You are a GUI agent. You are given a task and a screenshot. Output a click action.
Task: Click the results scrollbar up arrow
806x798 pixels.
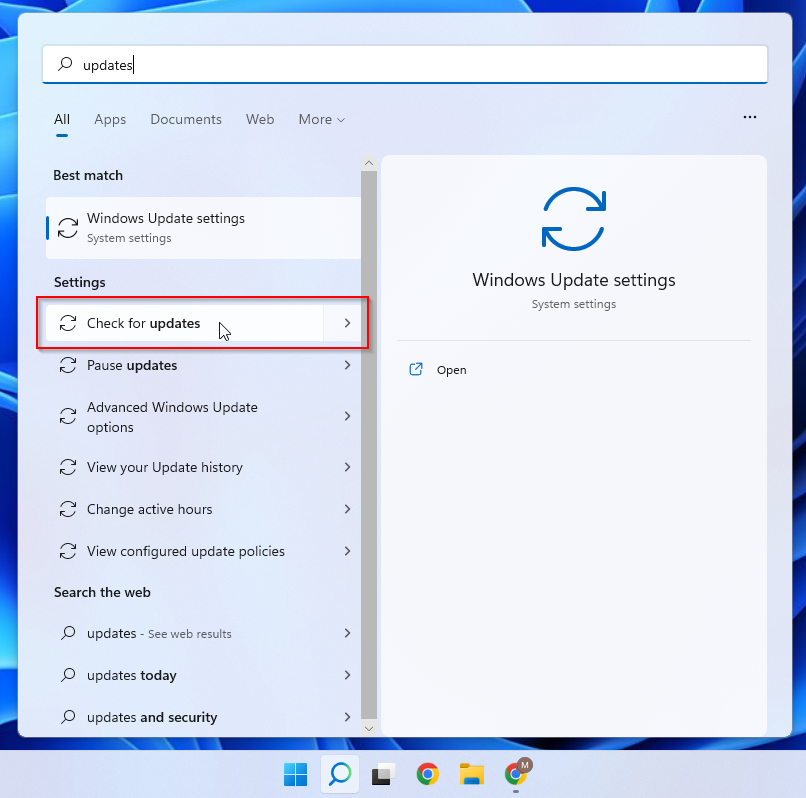point(369,163)
